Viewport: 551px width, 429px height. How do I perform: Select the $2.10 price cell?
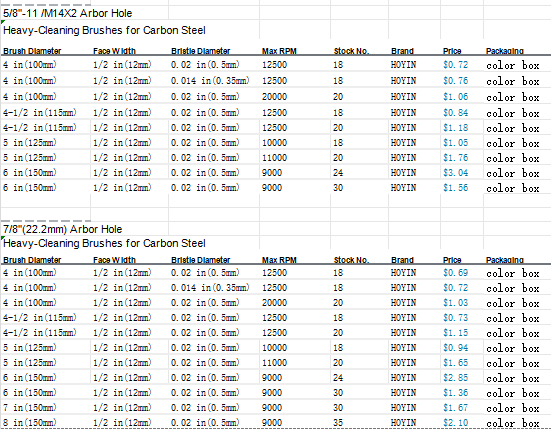click(x=455, y=423)
